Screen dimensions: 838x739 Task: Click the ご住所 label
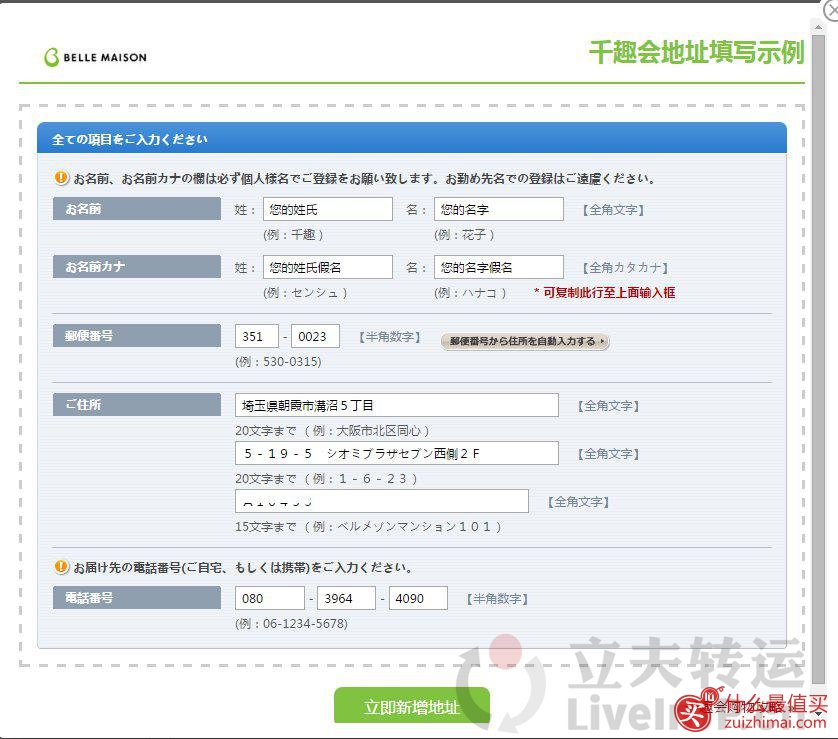pyautogui.click(x=137, y=404)
